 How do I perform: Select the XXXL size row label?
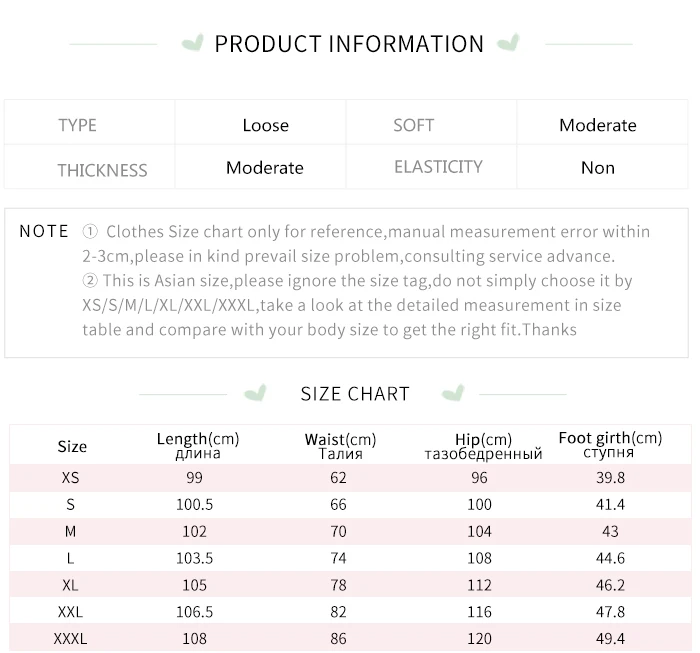(x=70, y=638)
